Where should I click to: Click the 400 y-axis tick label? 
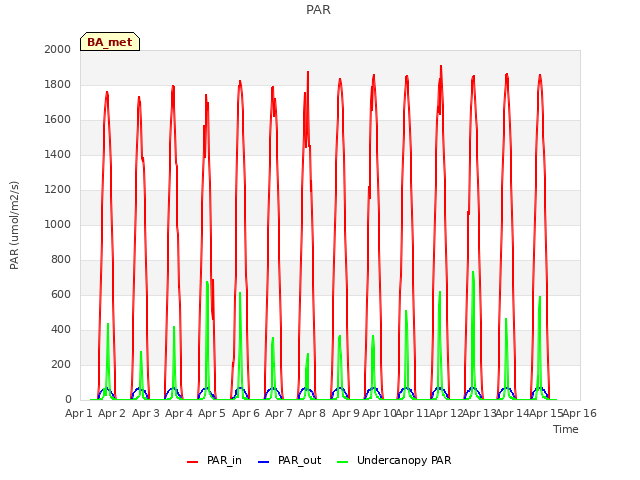point(61,330)
